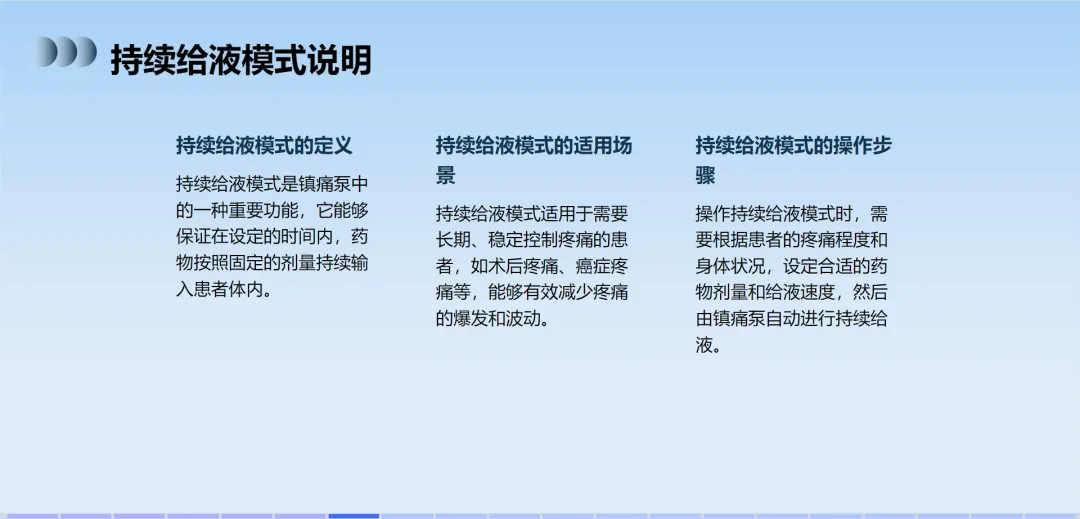Select the heading 持续给液模式的定义
Screen dimensions: 1080x519
[x=264, y=146]
